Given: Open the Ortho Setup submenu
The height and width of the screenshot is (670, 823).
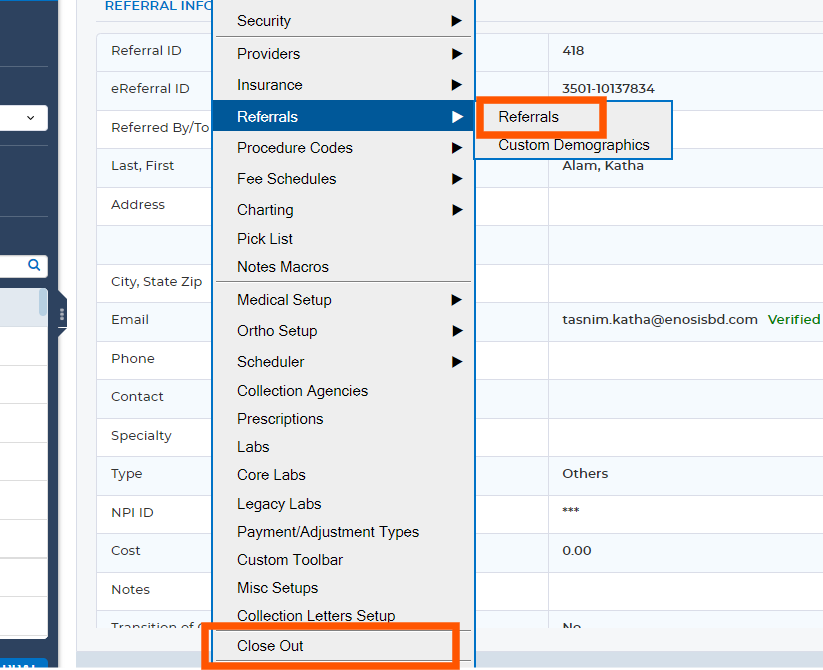Looking at the screenshot, I should tap(343, 331).
